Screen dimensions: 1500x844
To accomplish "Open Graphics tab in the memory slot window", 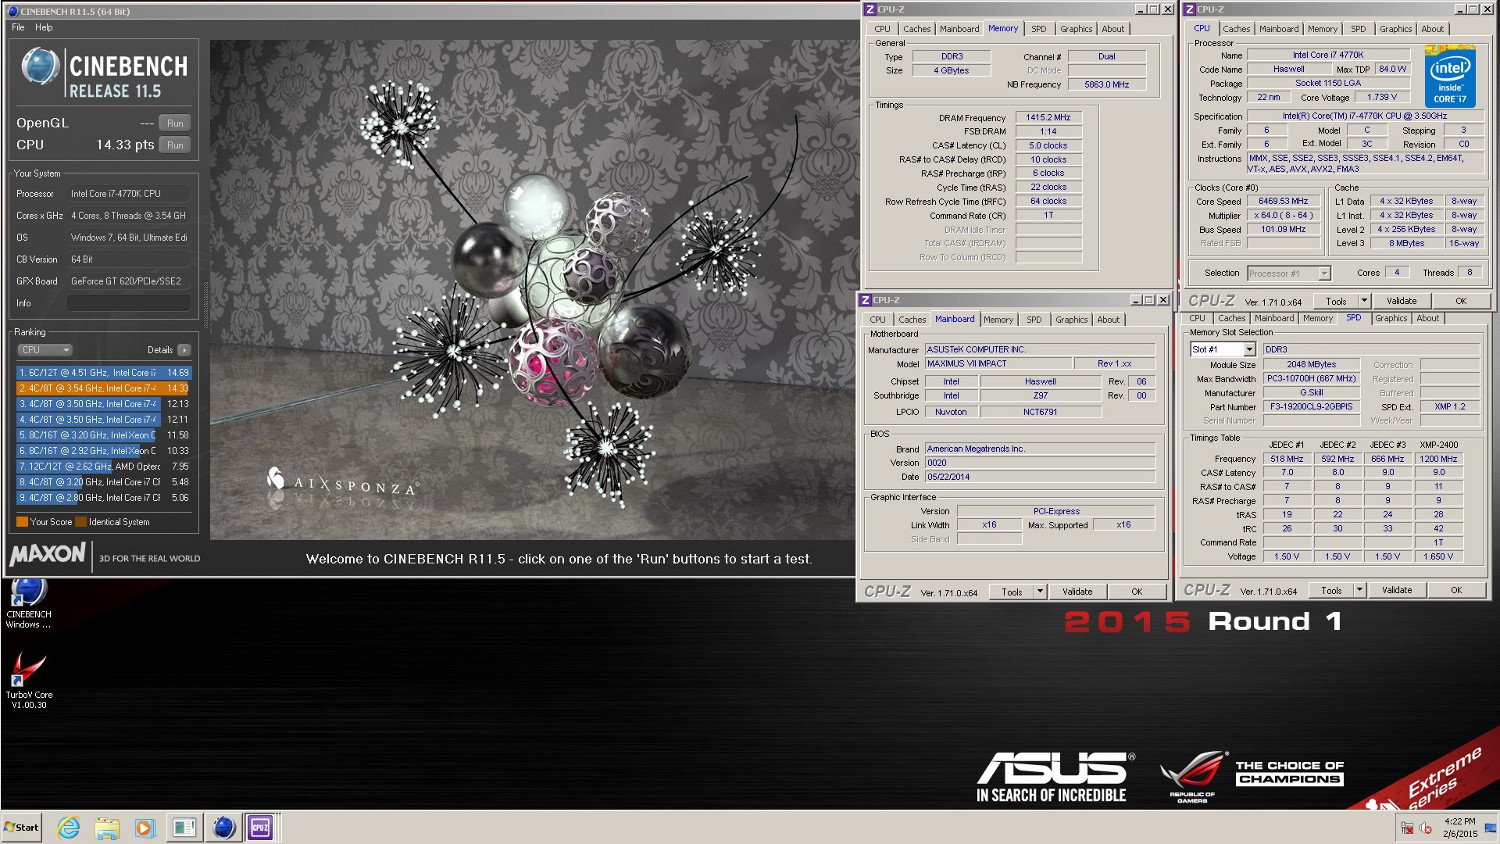I will (1391, 318).
